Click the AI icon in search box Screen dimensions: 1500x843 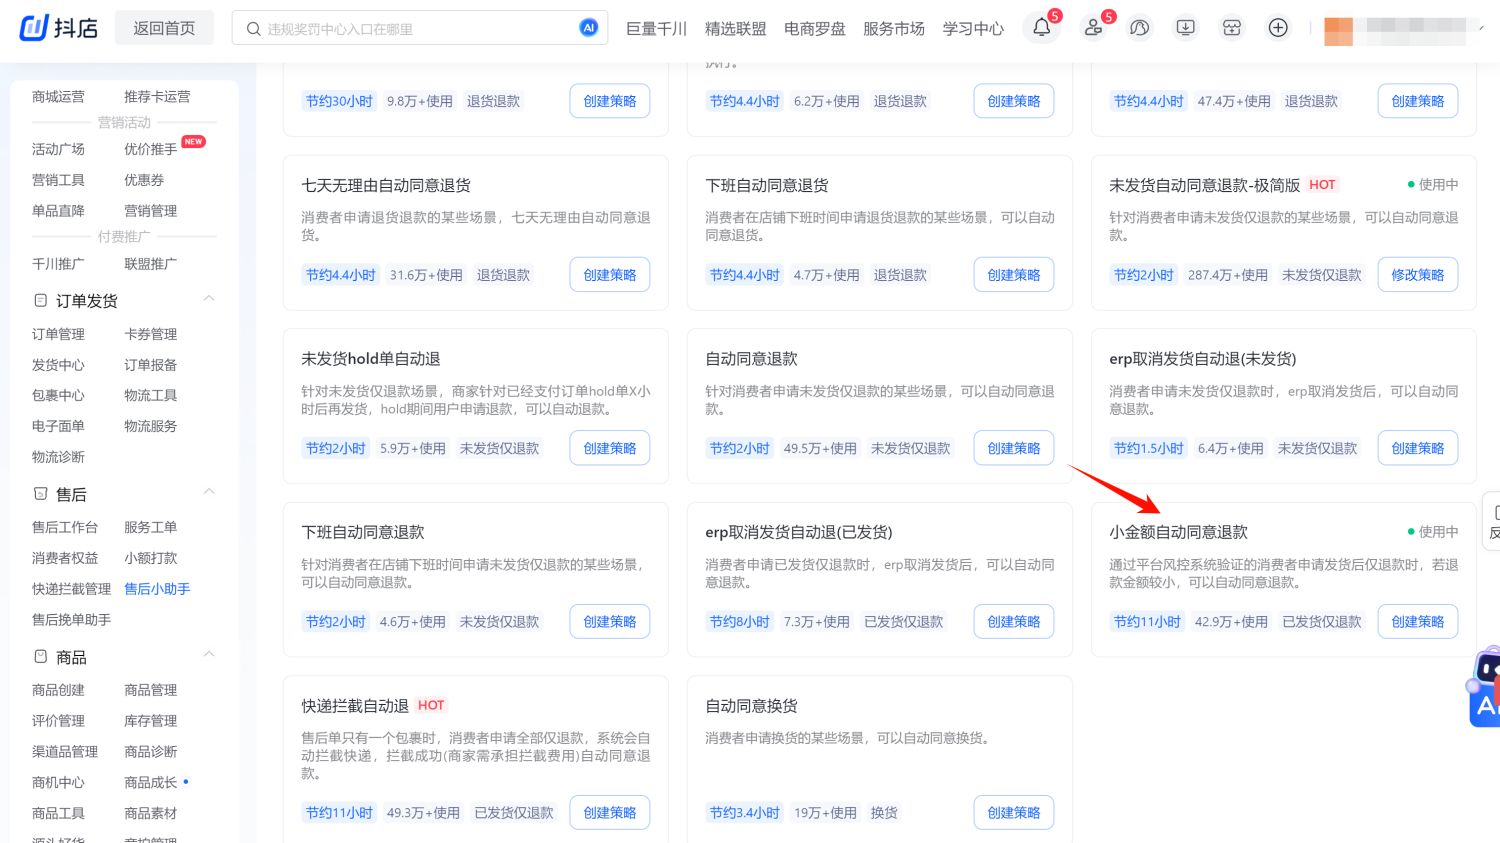coord(589,28)
